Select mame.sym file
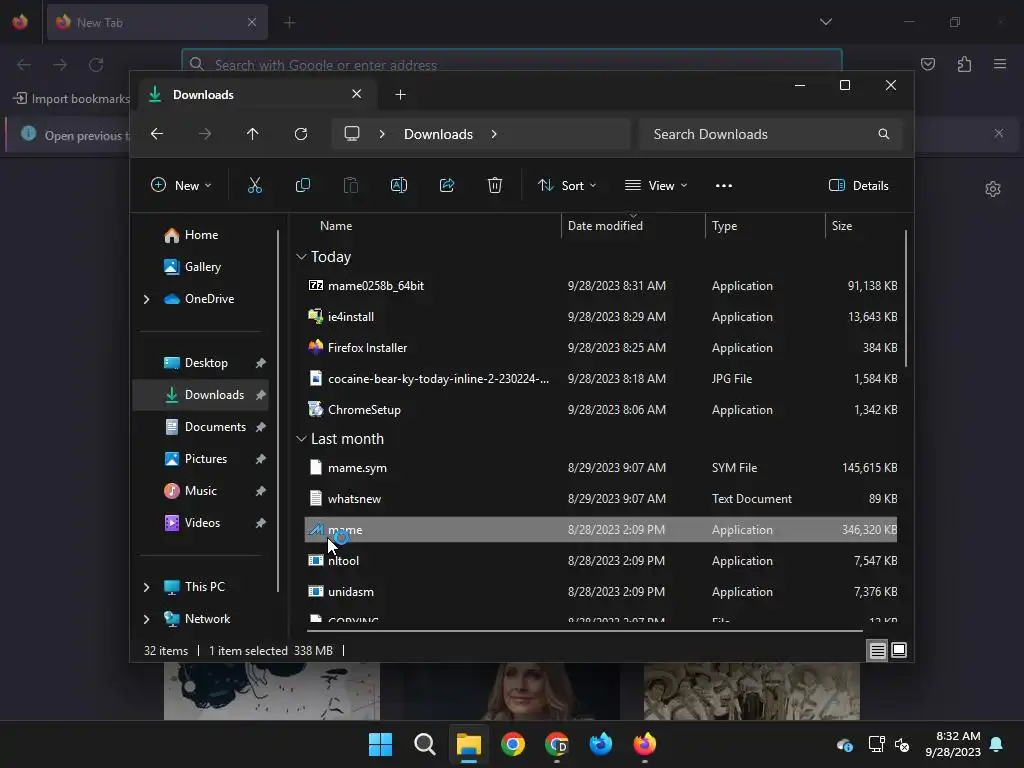1024x768 pixels. point(601,468)
